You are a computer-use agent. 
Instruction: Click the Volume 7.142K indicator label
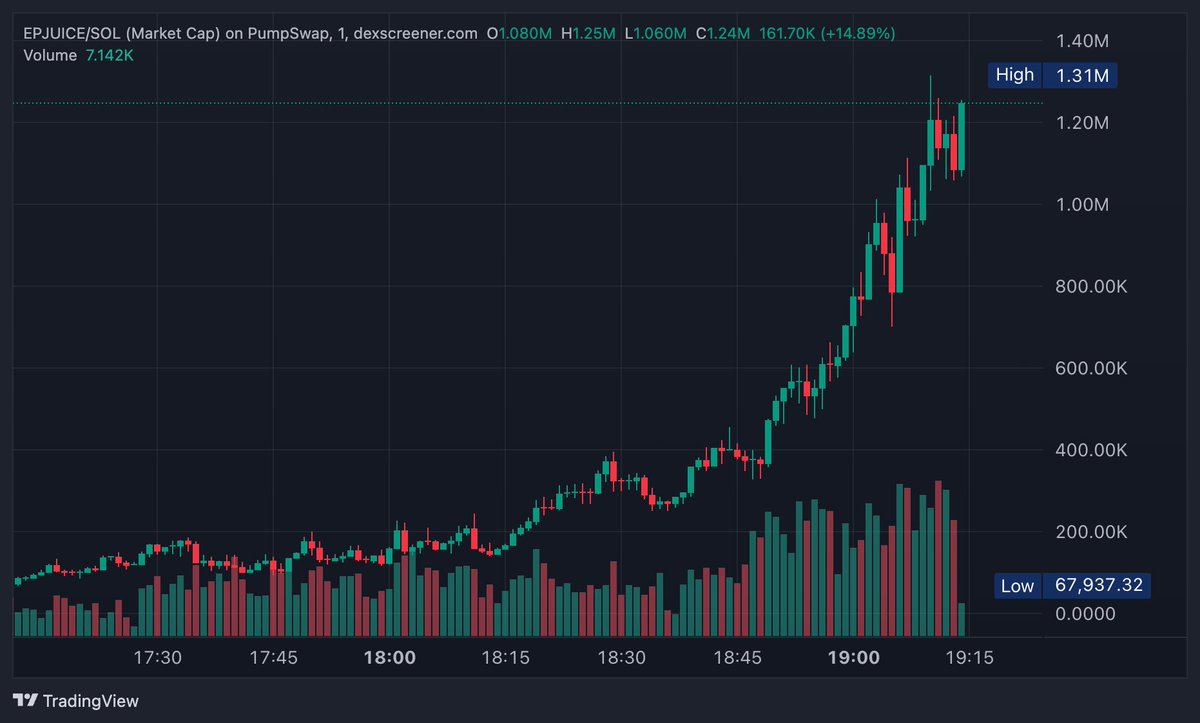point(78,55)
